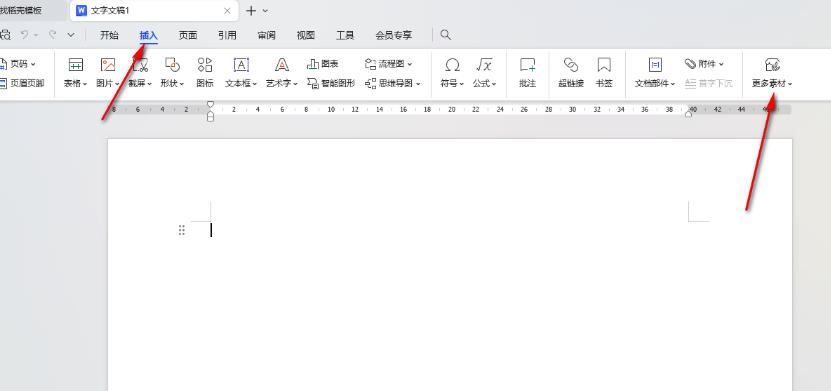Expand the 思维导图 mind map dropdown
The width and height of the screenshot is (831, 391).
pyautogui.click(x=418, y=84)
